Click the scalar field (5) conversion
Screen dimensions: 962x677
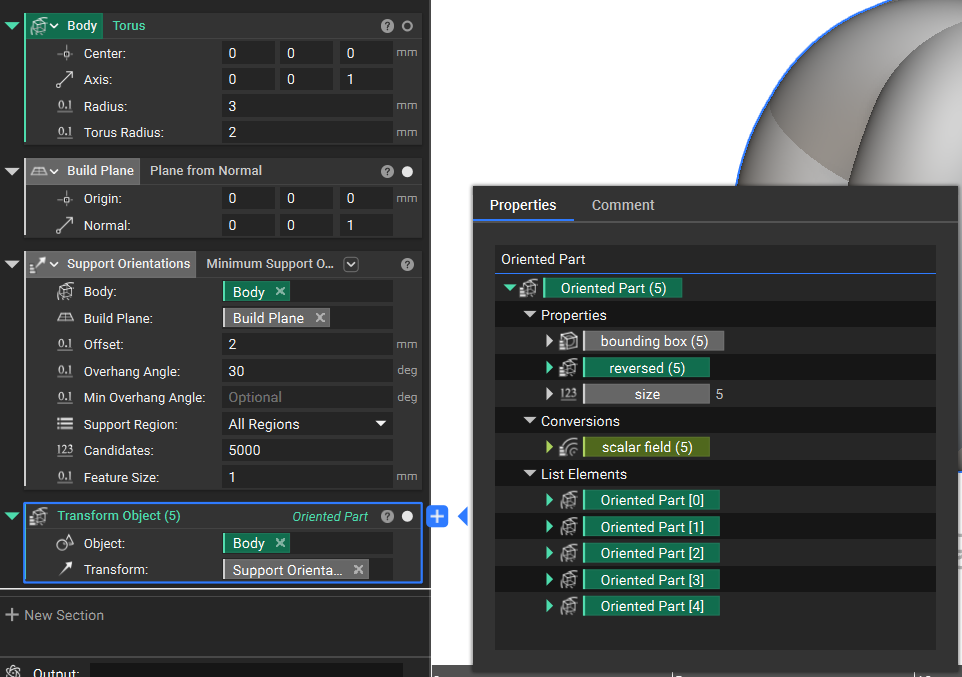(x=646, y=447)
